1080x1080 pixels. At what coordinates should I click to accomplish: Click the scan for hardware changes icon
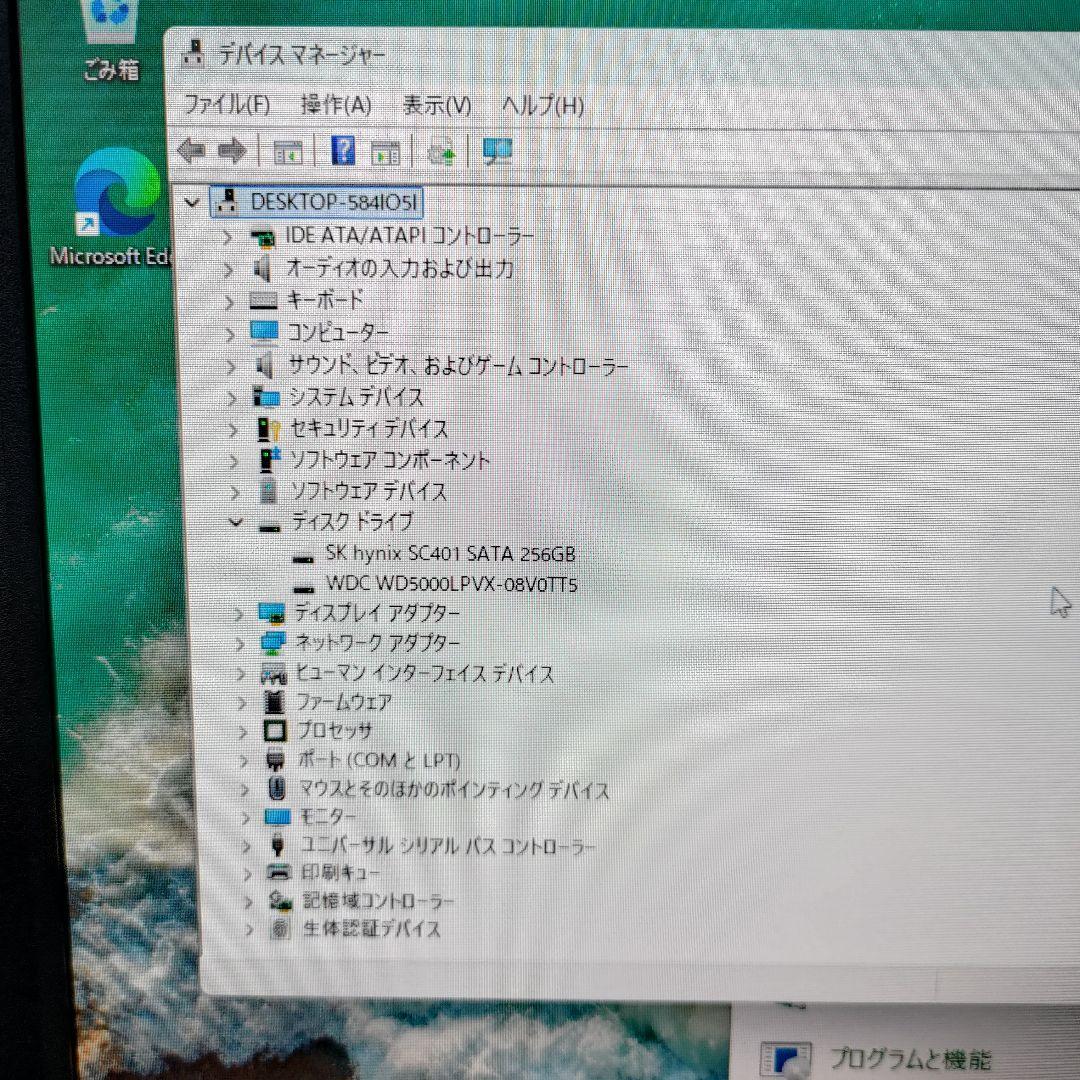coord(442,150)
